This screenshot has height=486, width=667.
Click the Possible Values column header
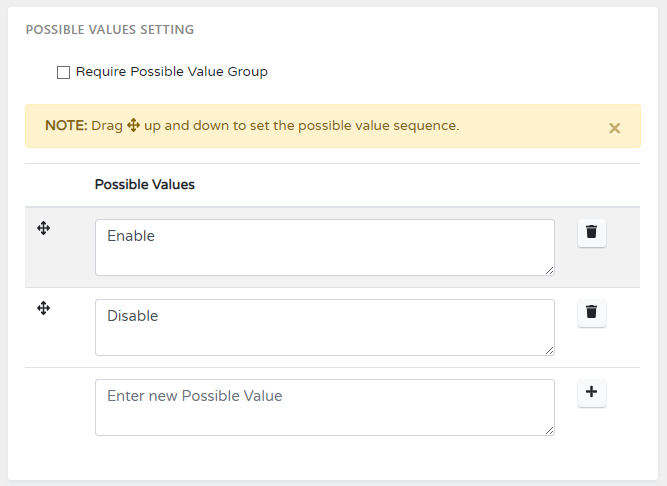pyautogui.click(x=144, y=185)
